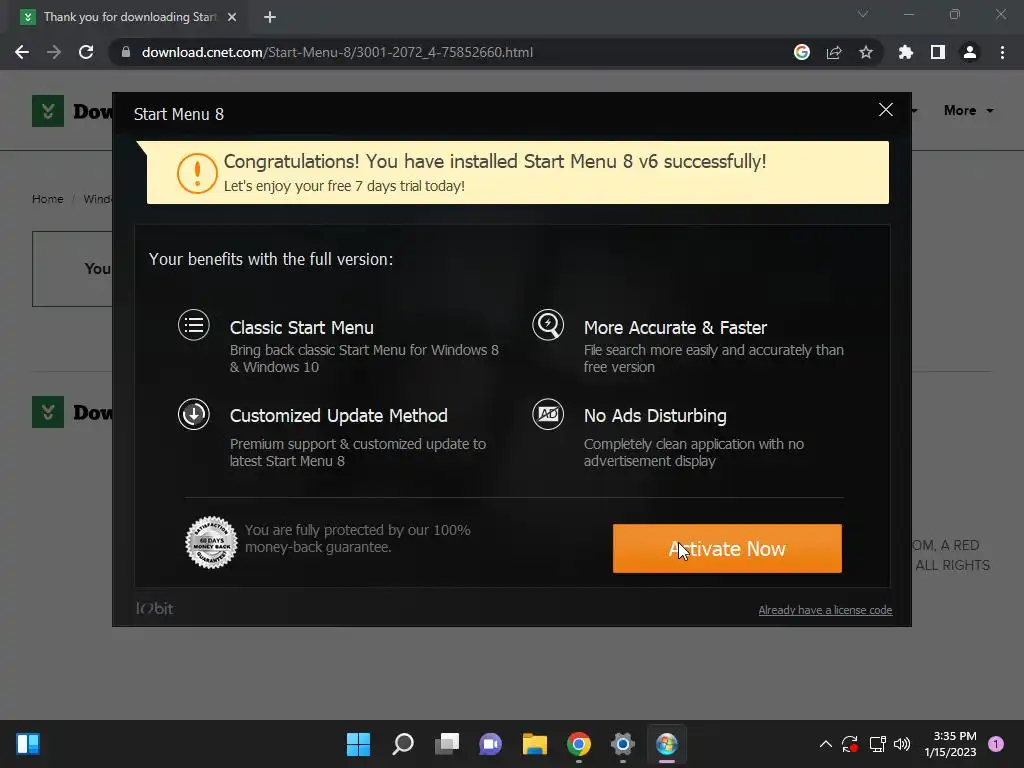Viewport: 1024px width, 768px height.
Task: Expand the More dropdown on CNET page
Action: pyautogui.click(x=968, y=110)
